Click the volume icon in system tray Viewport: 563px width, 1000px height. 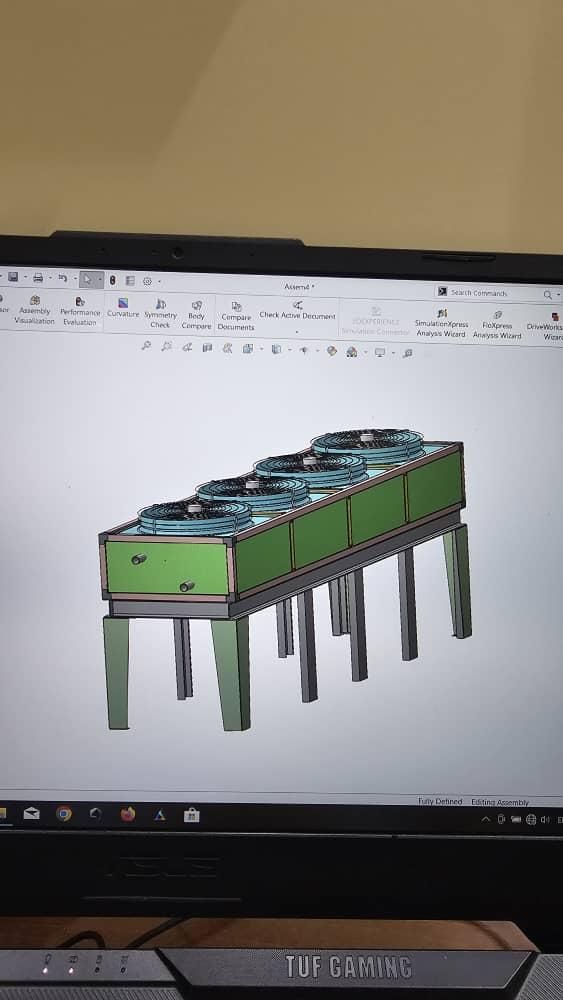[545, 820]
